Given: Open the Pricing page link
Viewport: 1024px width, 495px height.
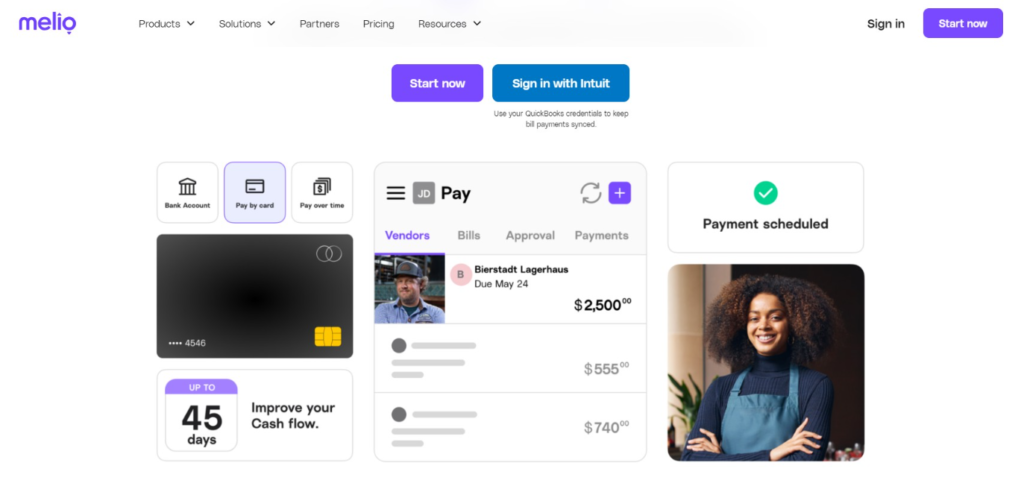Looking at the screenshot, I should 379,24.
